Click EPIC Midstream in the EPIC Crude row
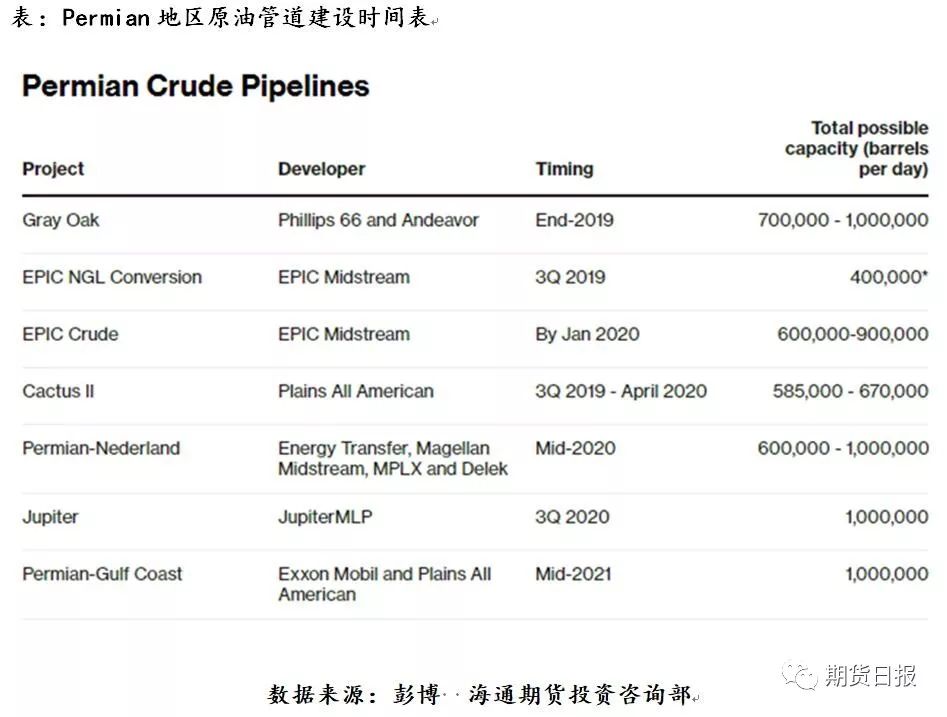This screenshot has height=717, width=947. [344, 334]
